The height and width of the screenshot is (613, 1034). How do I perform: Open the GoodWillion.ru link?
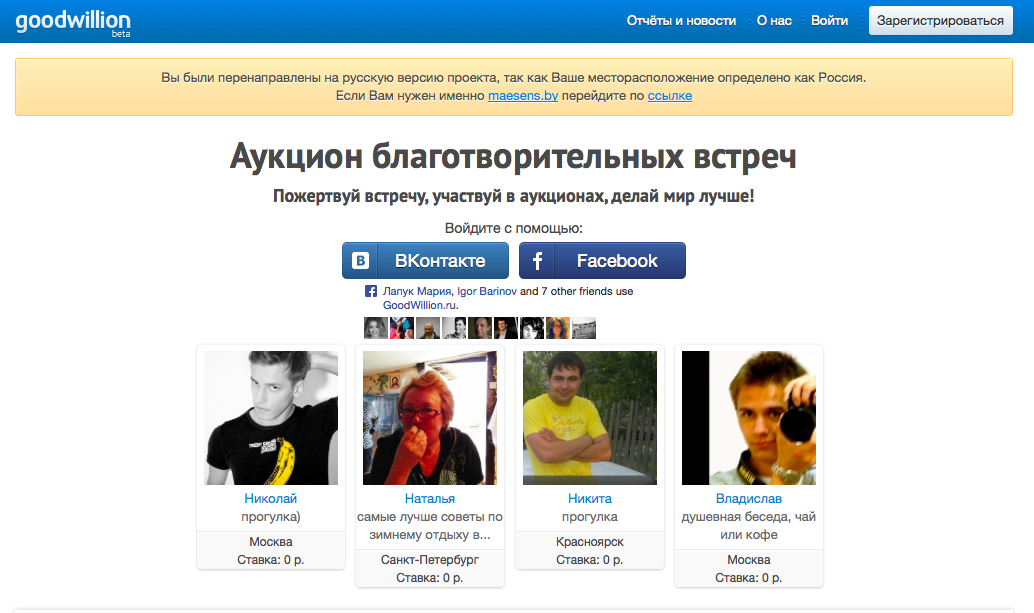tap(419, 305)
